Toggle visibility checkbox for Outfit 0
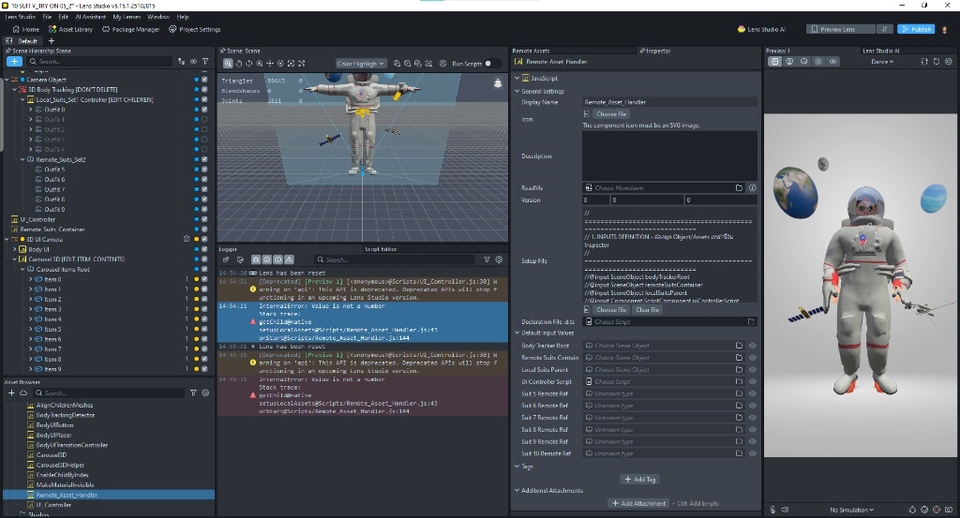 pos(205,110)
